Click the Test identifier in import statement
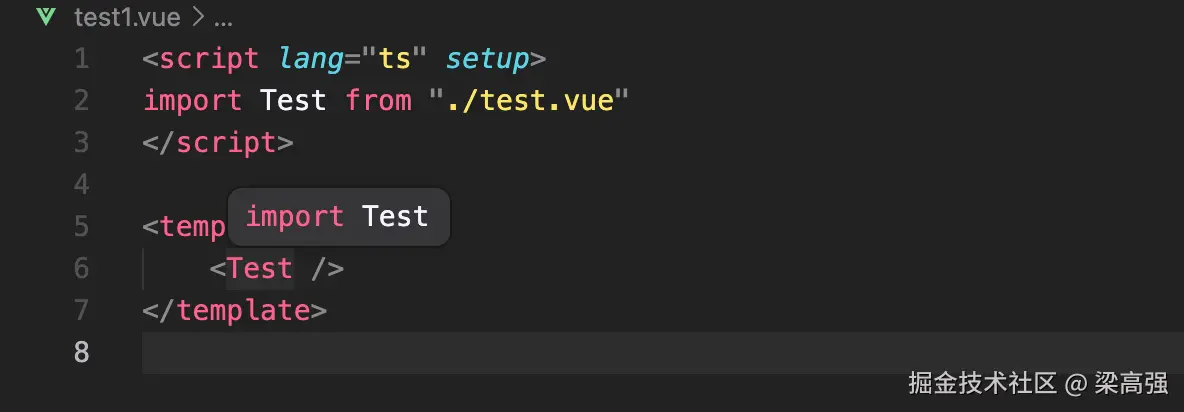This screenshot has height=412, width=1184. pos(293,101)
